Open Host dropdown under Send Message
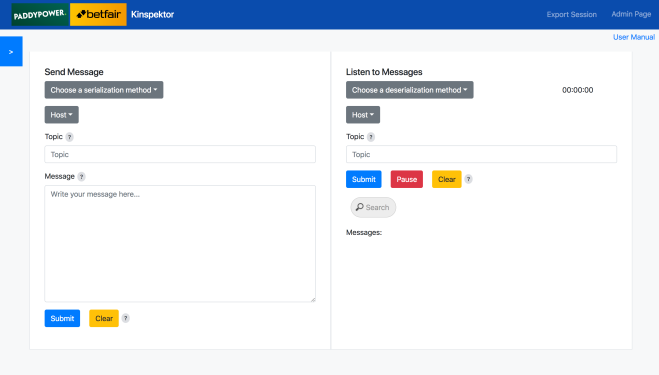Image resolution: width=659 pixels, height=375 pixels. 61,115
